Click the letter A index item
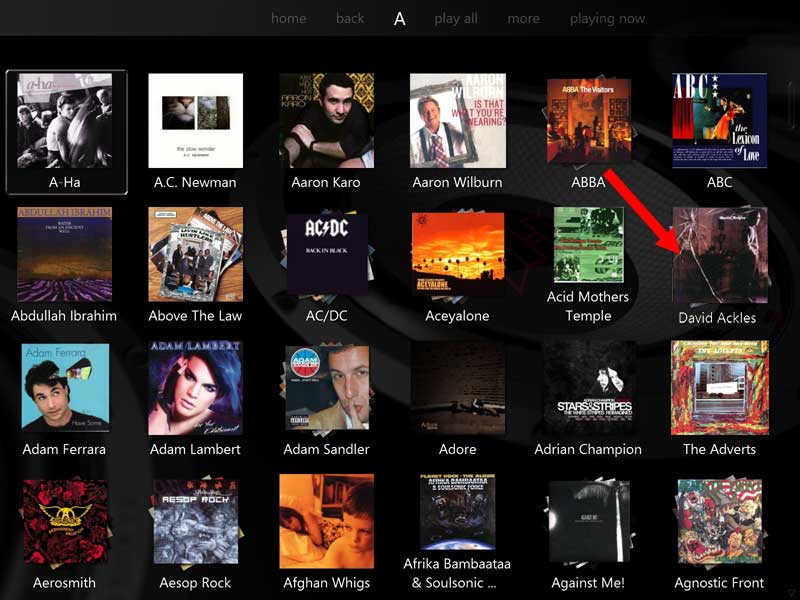 pyautogui.click(x=399, y=19)
